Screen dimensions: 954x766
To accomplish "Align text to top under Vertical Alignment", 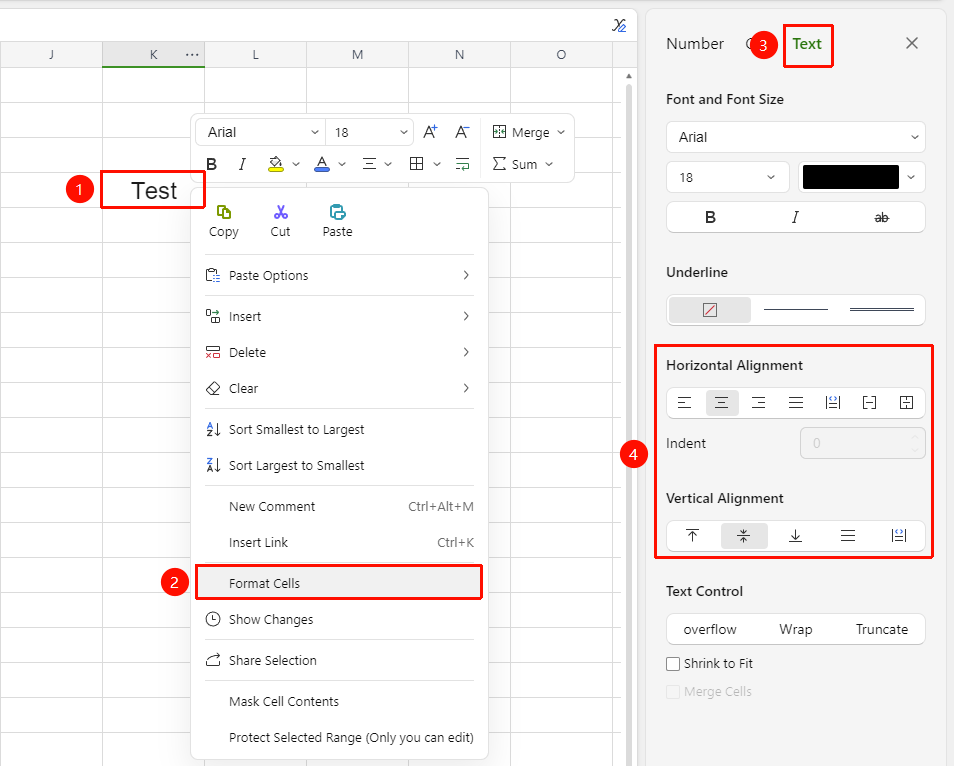I will click(x=692, y=535).
